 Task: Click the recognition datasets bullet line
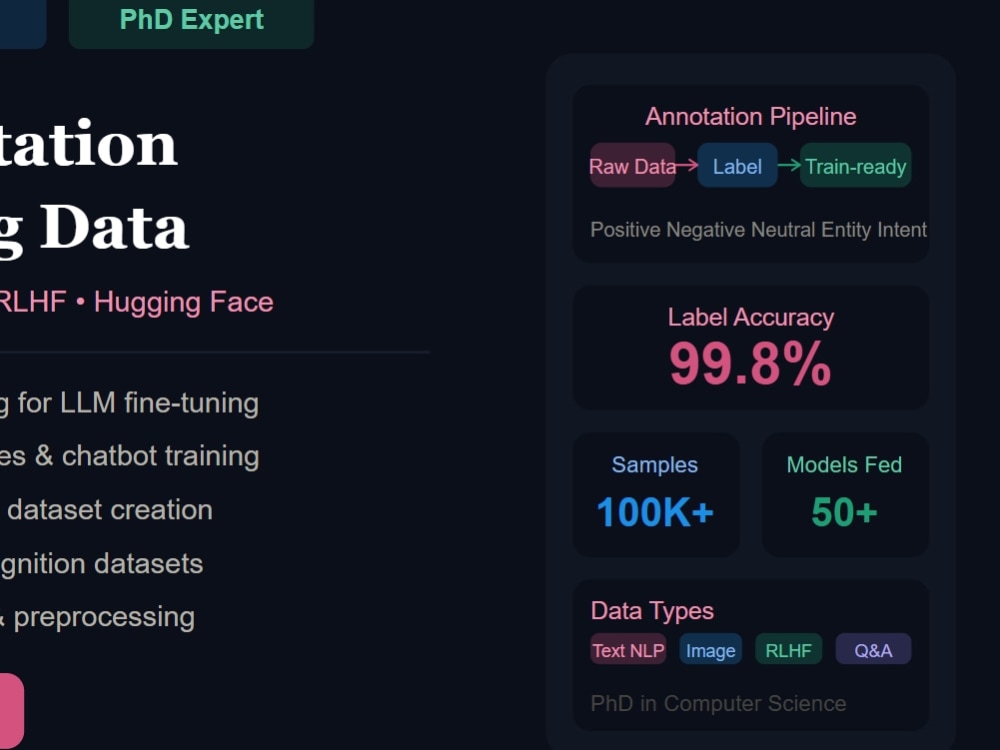(101, 564)
